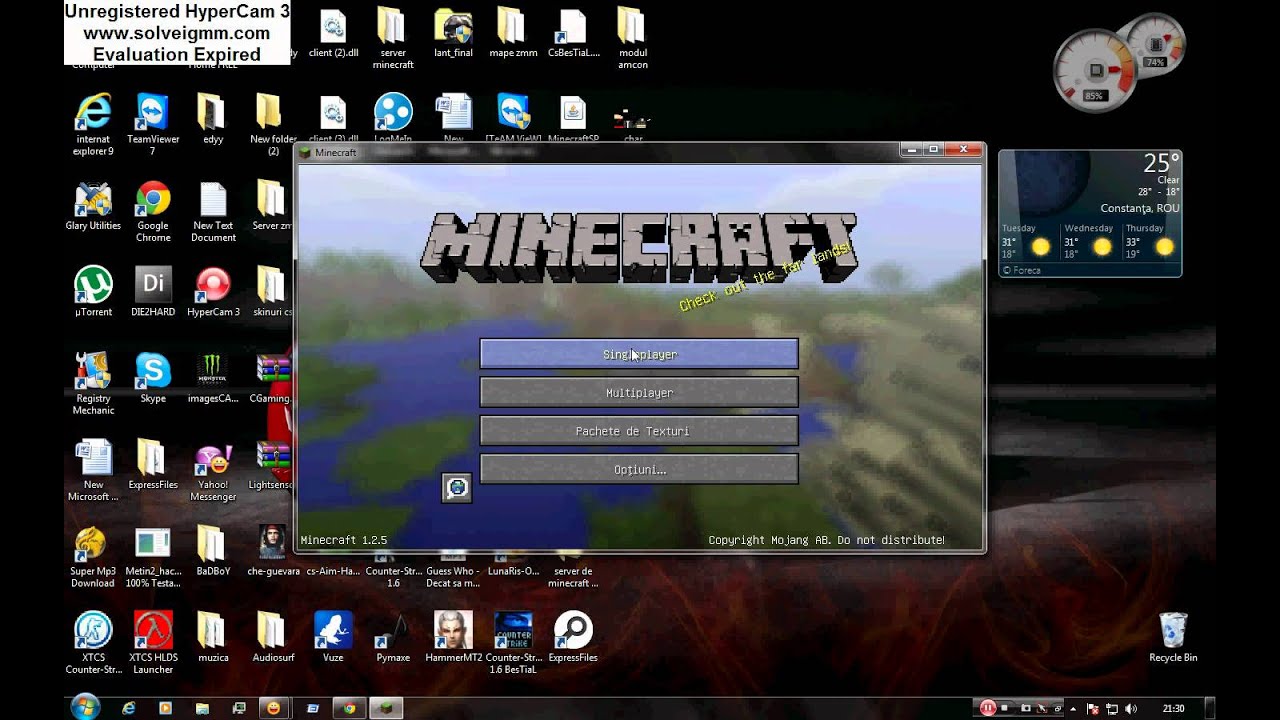The height and width of the screenshot is (720, 1280).
Task: Open the DIE2HARD desktop icon
Action: 153,292
